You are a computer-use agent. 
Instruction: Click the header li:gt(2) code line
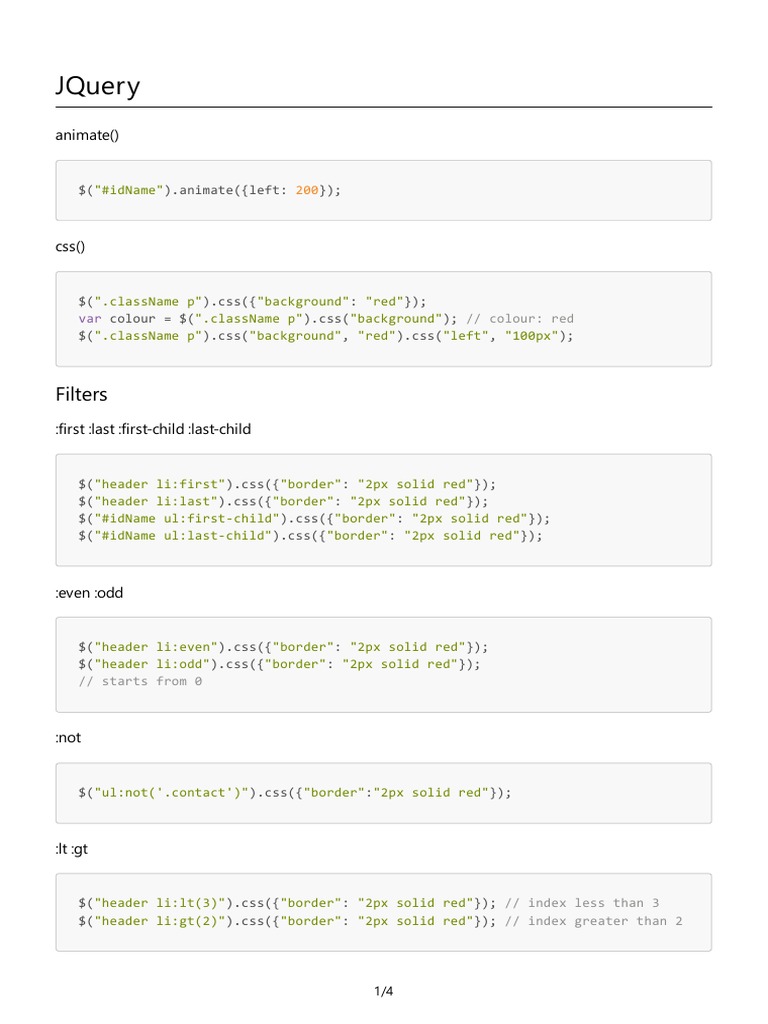(287, 921)
